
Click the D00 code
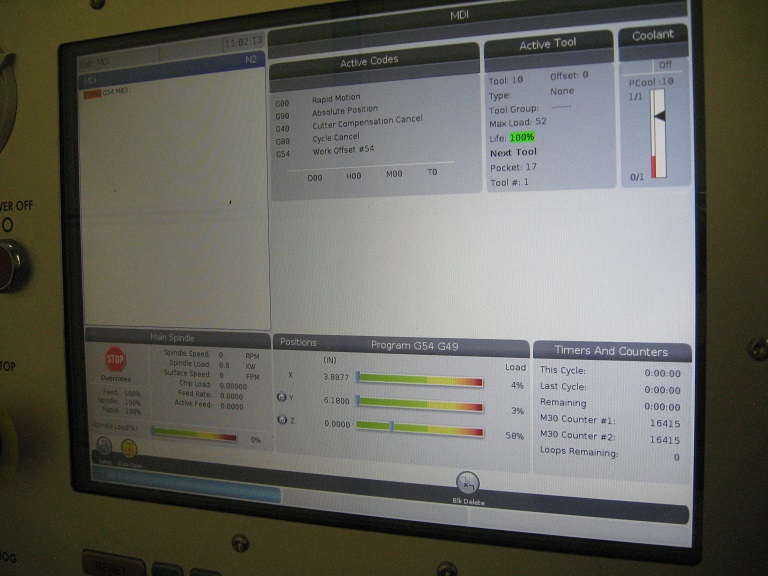pos(315,178)
